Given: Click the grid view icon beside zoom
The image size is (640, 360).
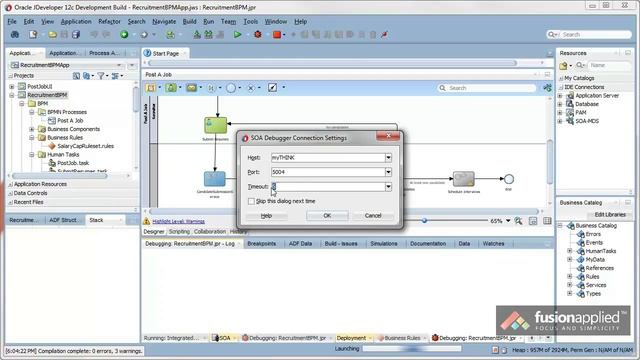Looking at the screenshot, I should click(x=547, y=221).
